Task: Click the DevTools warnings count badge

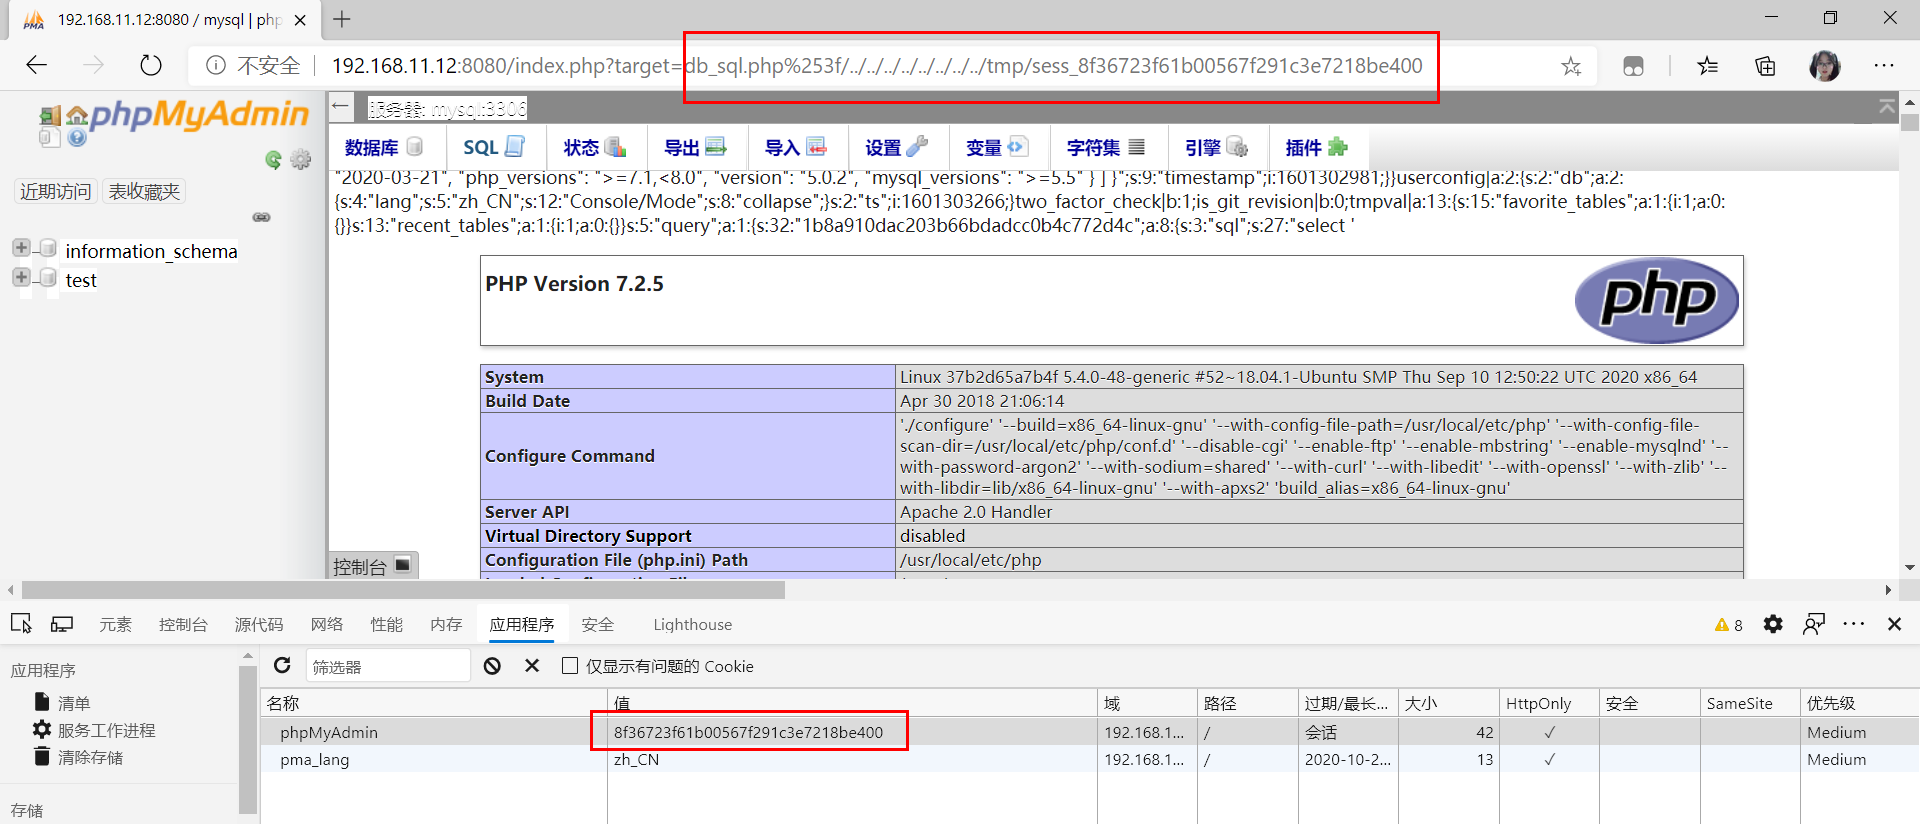Action: pos(1728,625)
